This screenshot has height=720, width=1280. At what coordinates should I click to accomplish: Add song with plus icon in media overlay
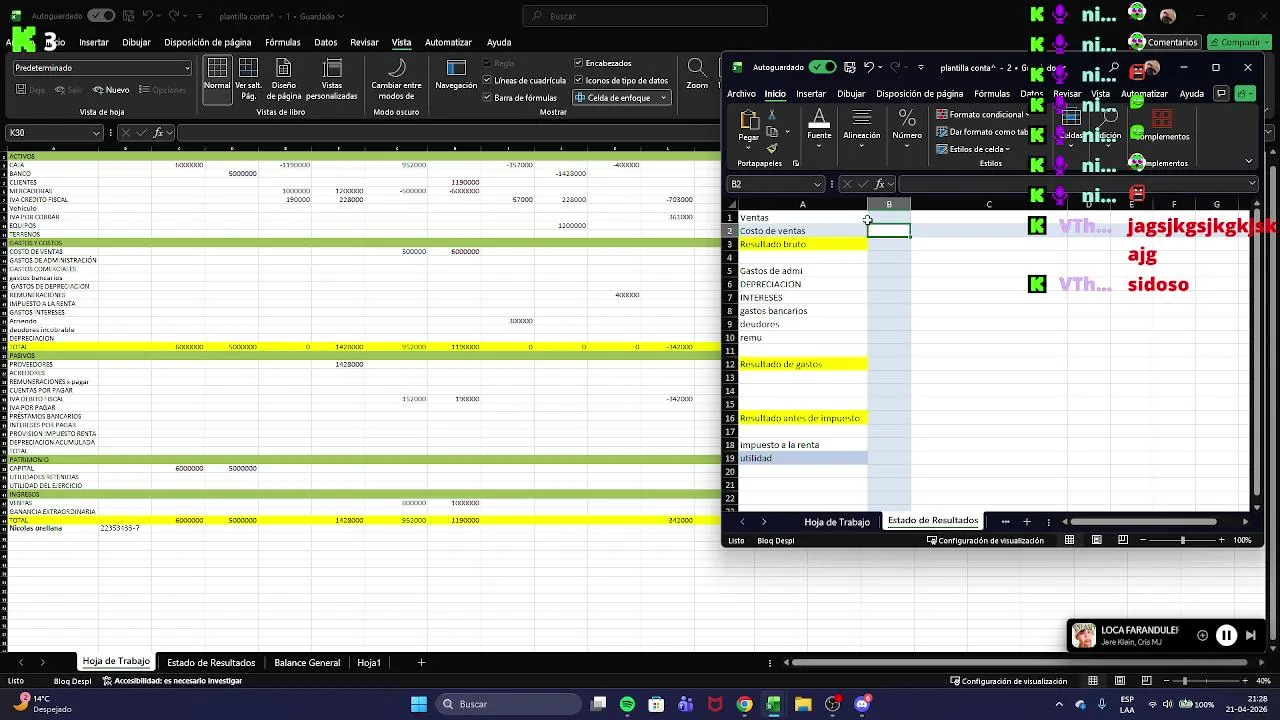(x=1202, y=635)
